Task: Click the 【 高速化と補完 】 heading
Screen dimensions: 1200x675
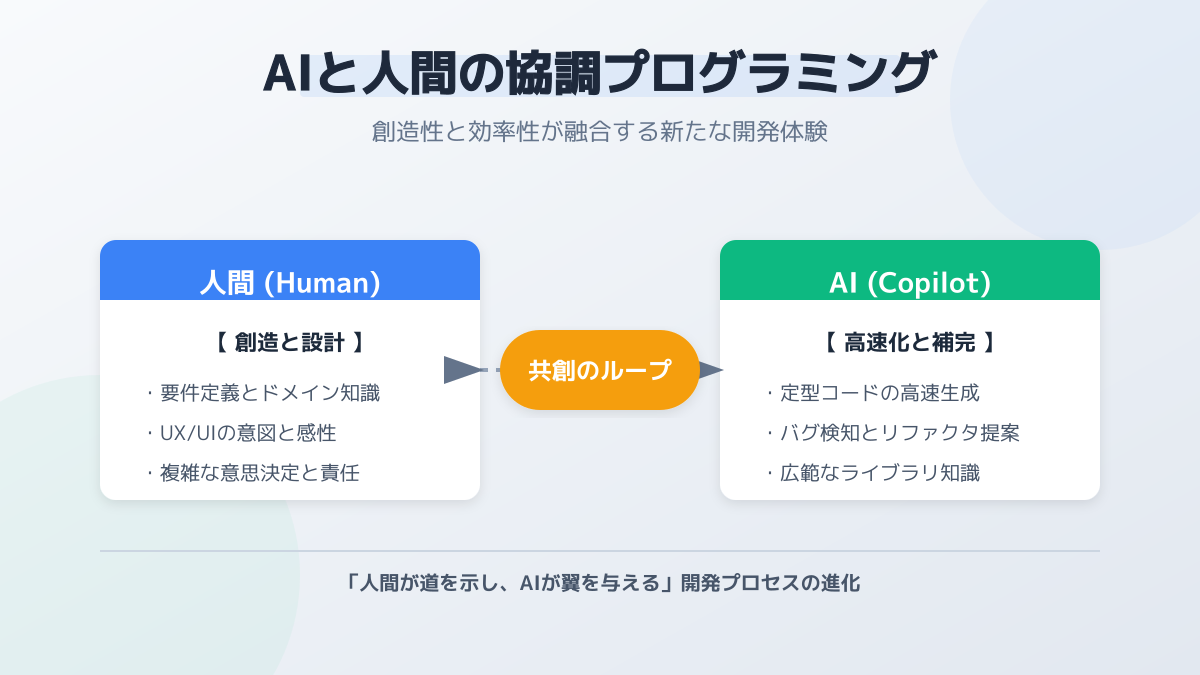Action: 910,342
